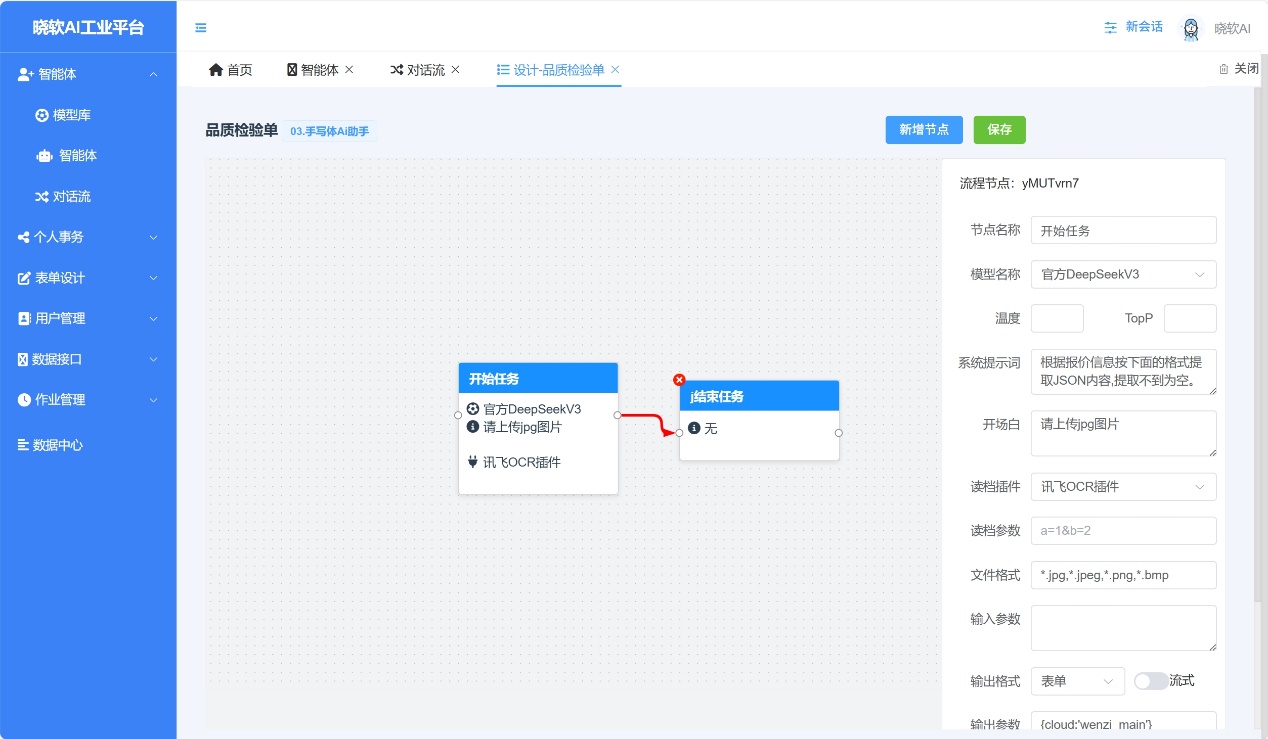Click the 晓软AI user avatar
The width and height of the screenshot is (1268, 739).
tap(1191, 29)
